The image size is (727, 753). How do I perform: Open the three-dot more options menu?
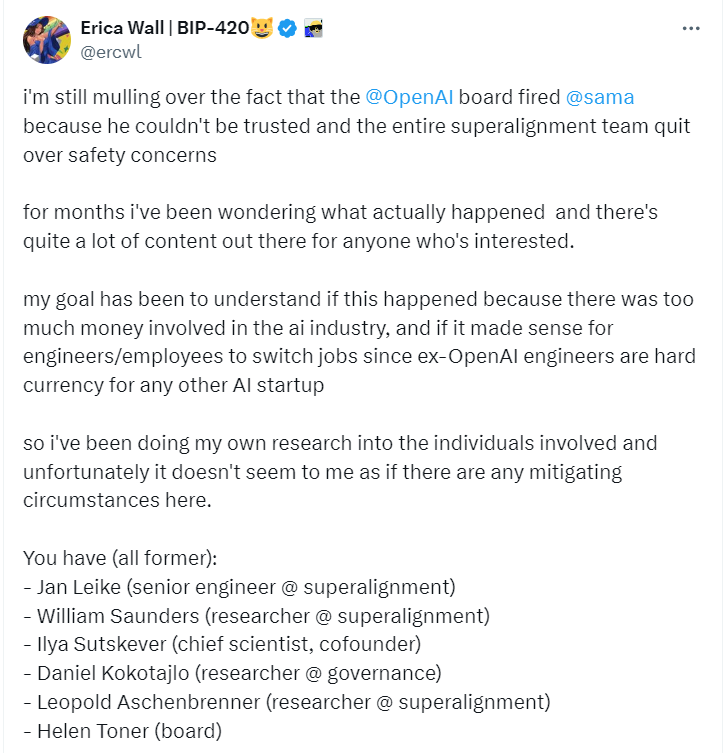[691, 29]
